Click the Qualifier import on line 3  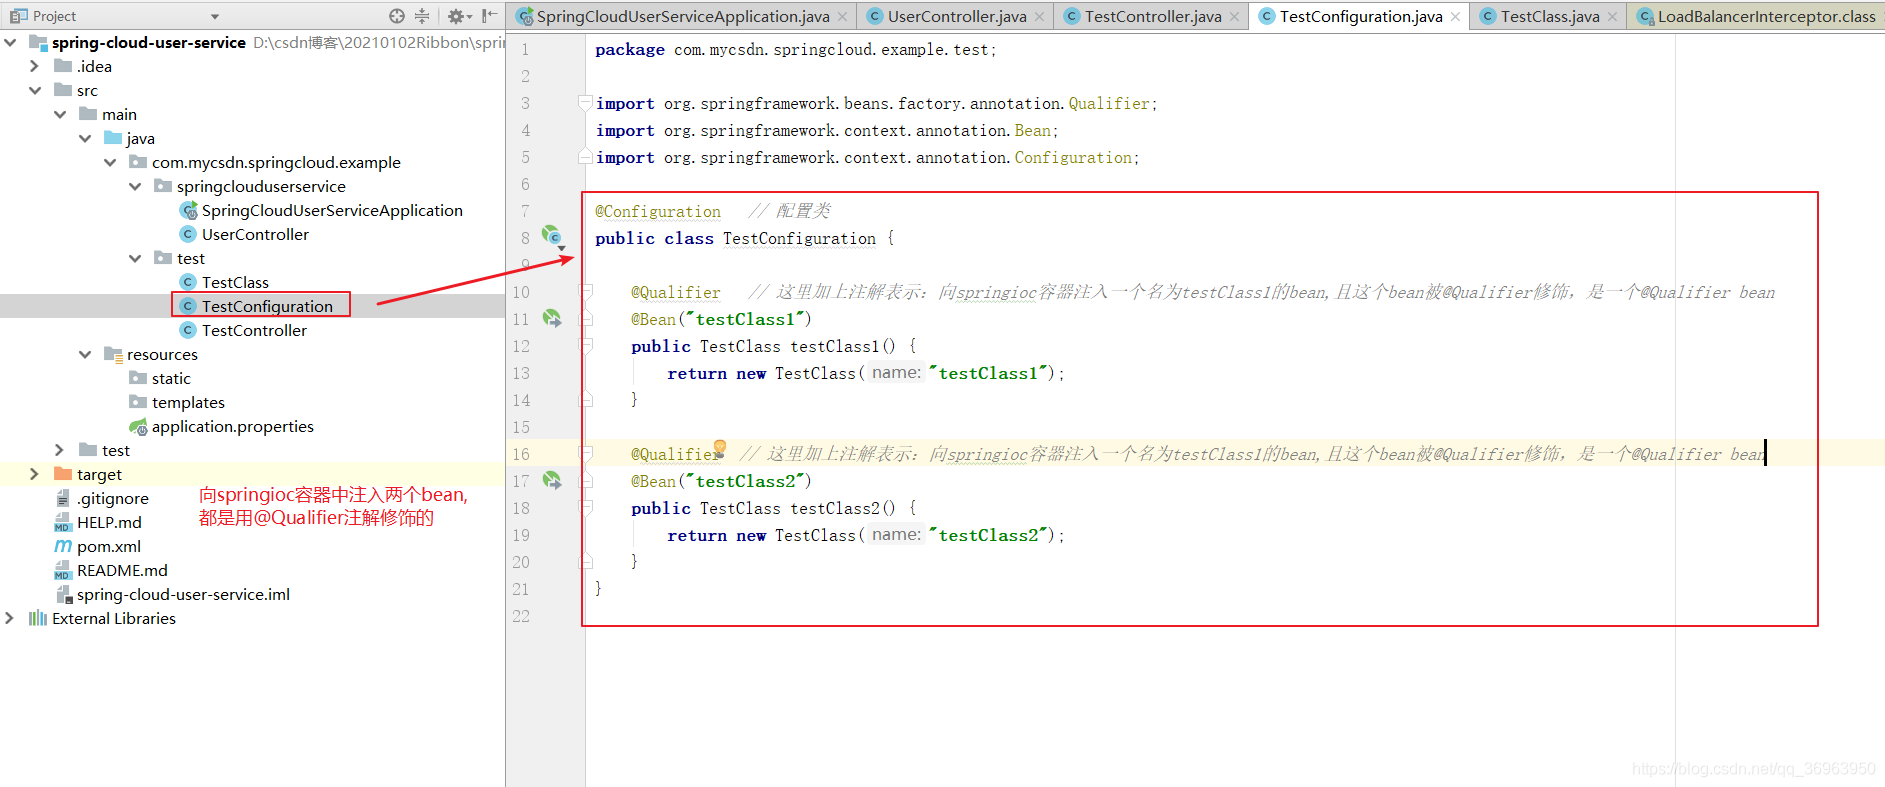click(x=1109, y=103)
